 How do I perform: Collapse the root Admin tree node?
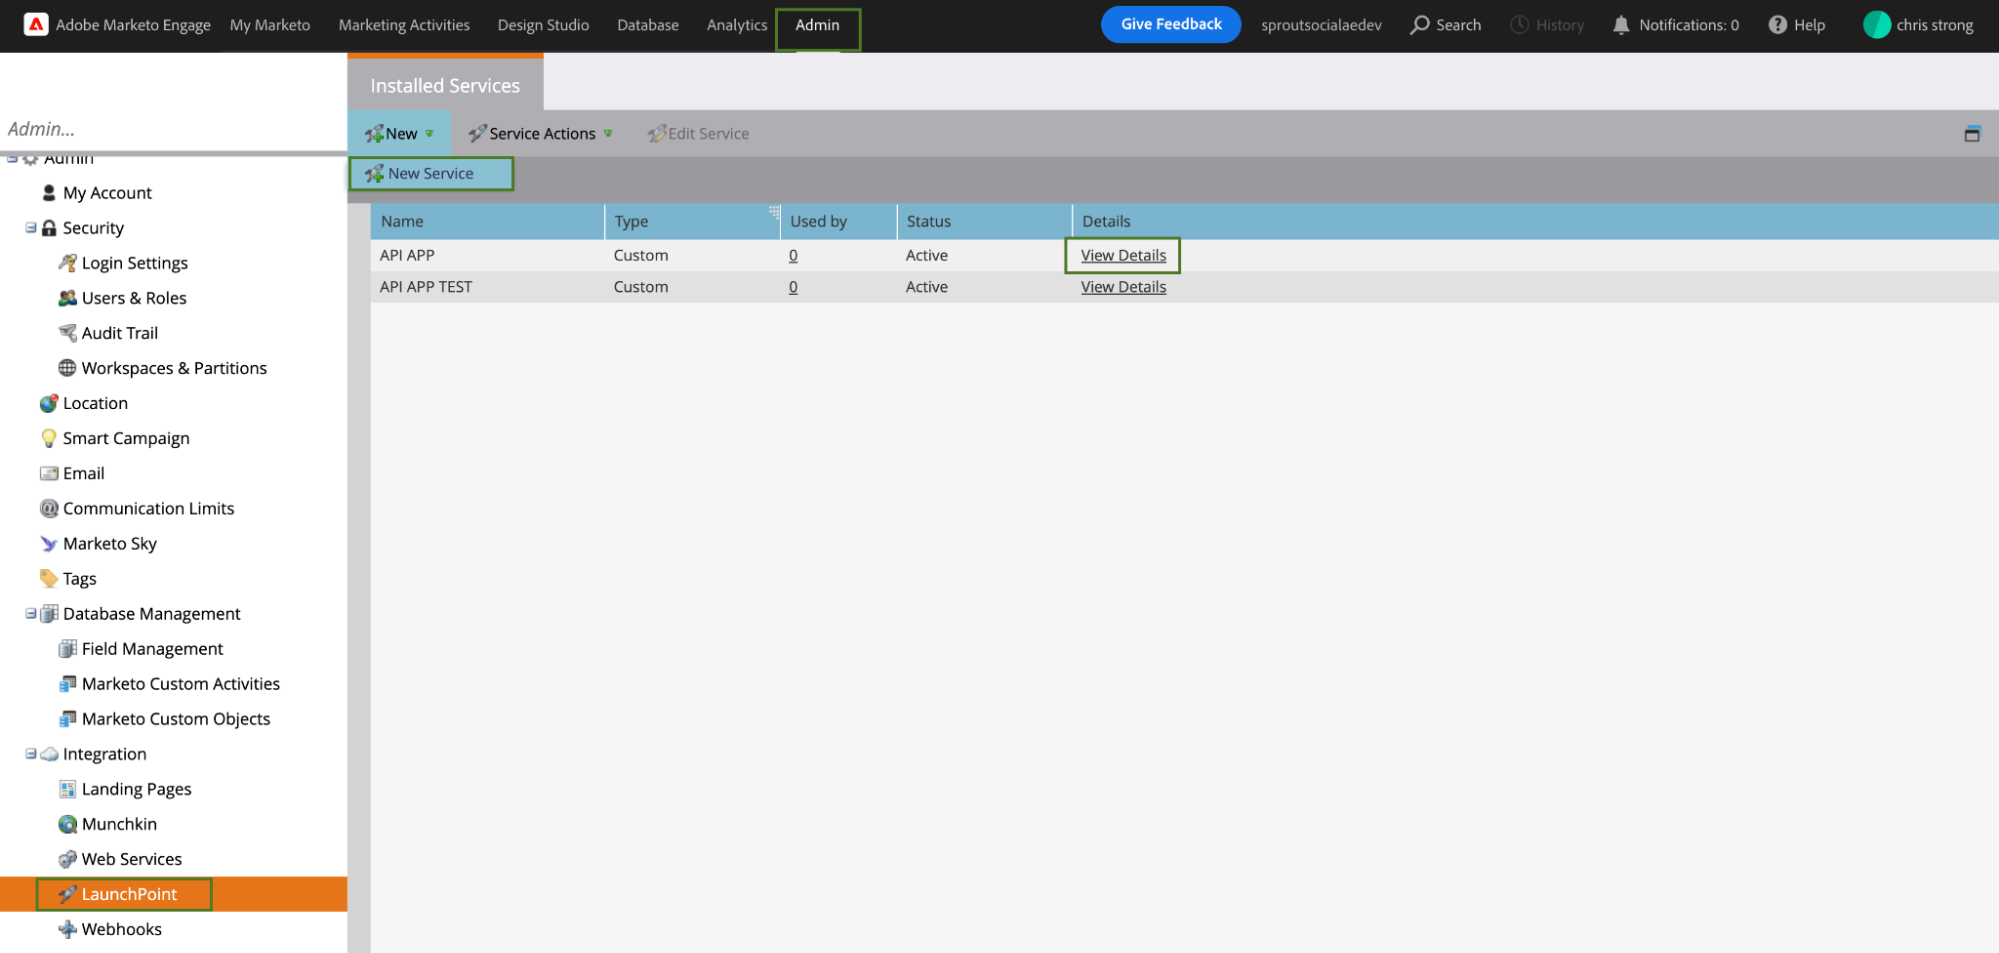pyautogui.click(x=12, y=158)
